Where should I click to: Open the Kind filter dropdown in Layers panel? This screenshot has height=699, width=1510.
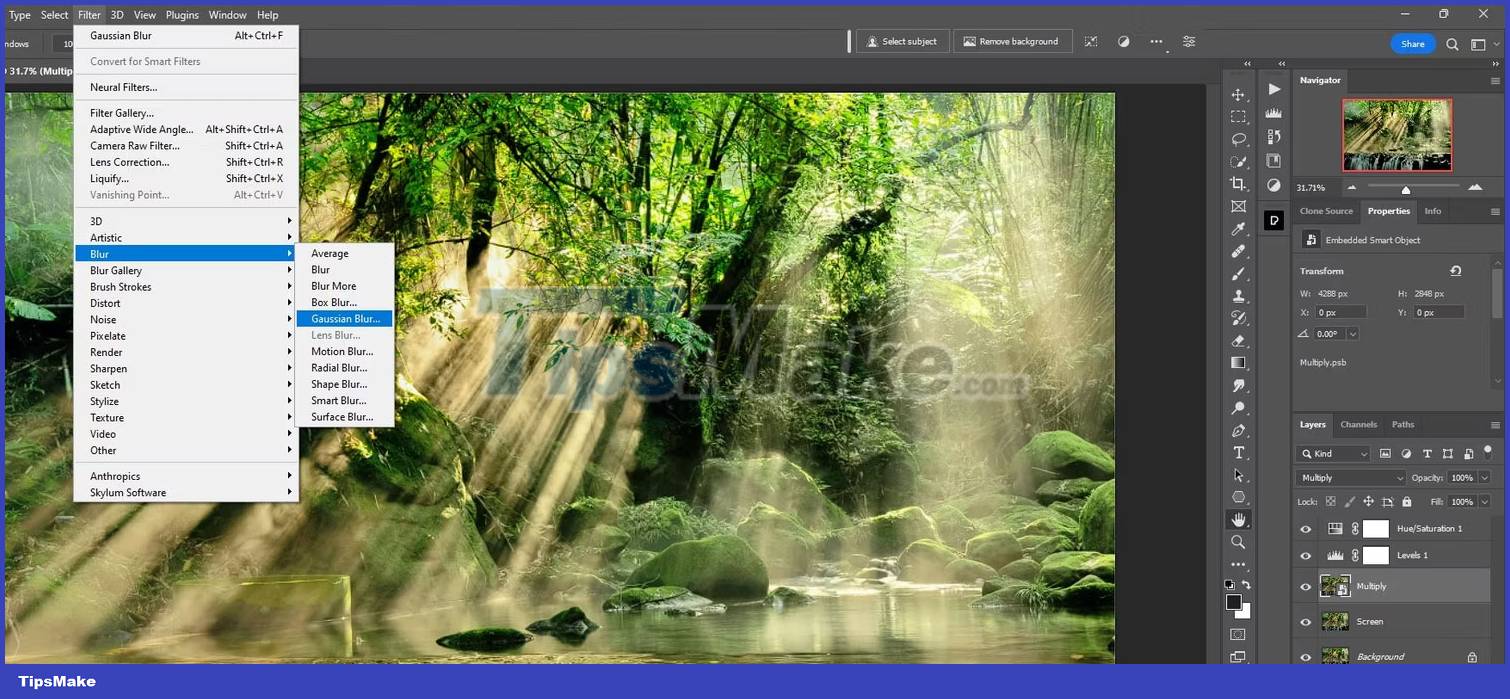point(1330,454)
